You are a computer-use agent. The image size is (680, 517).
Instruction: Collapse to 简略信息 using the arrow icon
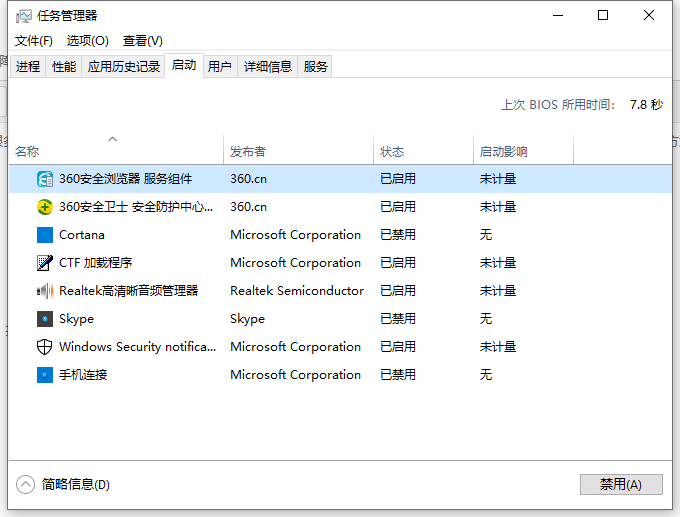[25, 484]
